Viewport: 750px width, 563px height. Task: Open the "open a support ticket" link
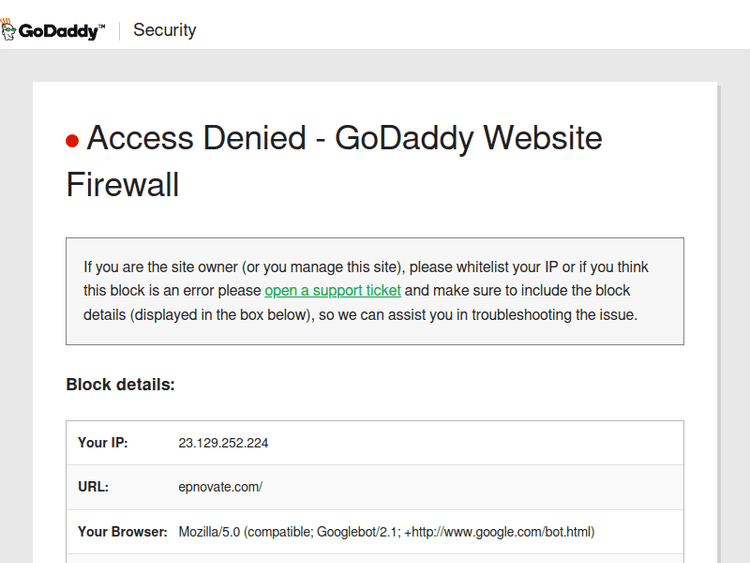[332, 291]
